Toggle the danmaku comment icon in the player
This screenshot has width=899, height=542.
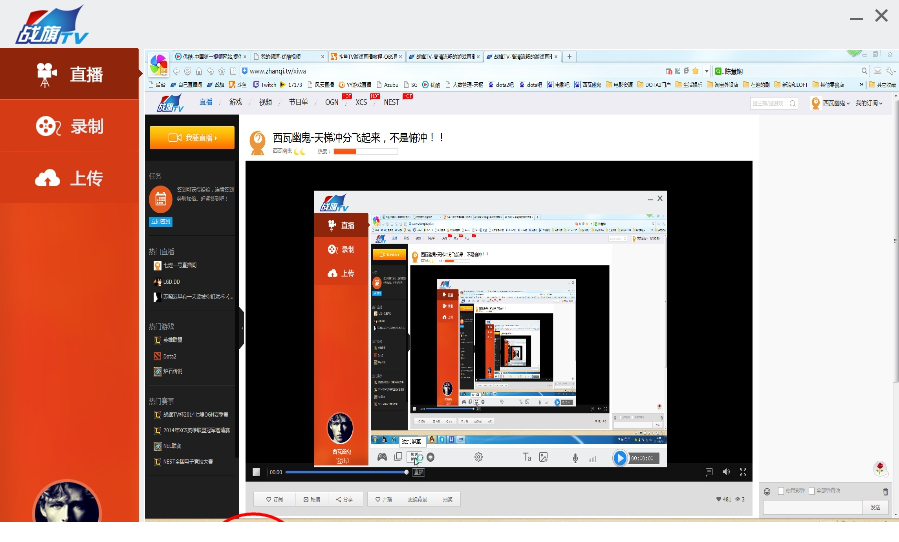tap(709, 471)
